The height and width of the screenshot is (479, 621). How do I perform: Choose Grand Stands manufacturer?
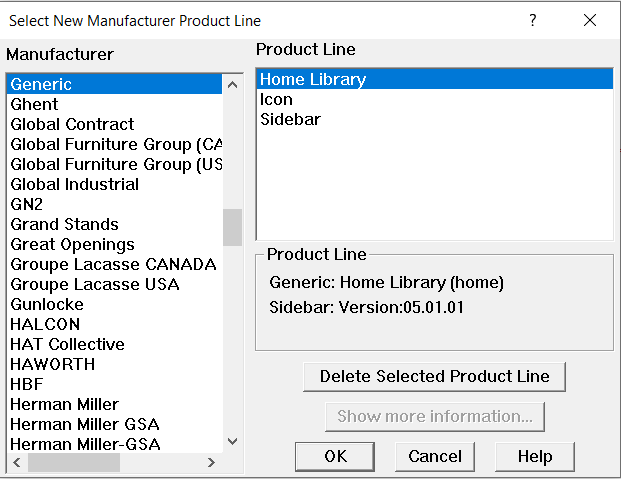114,224
